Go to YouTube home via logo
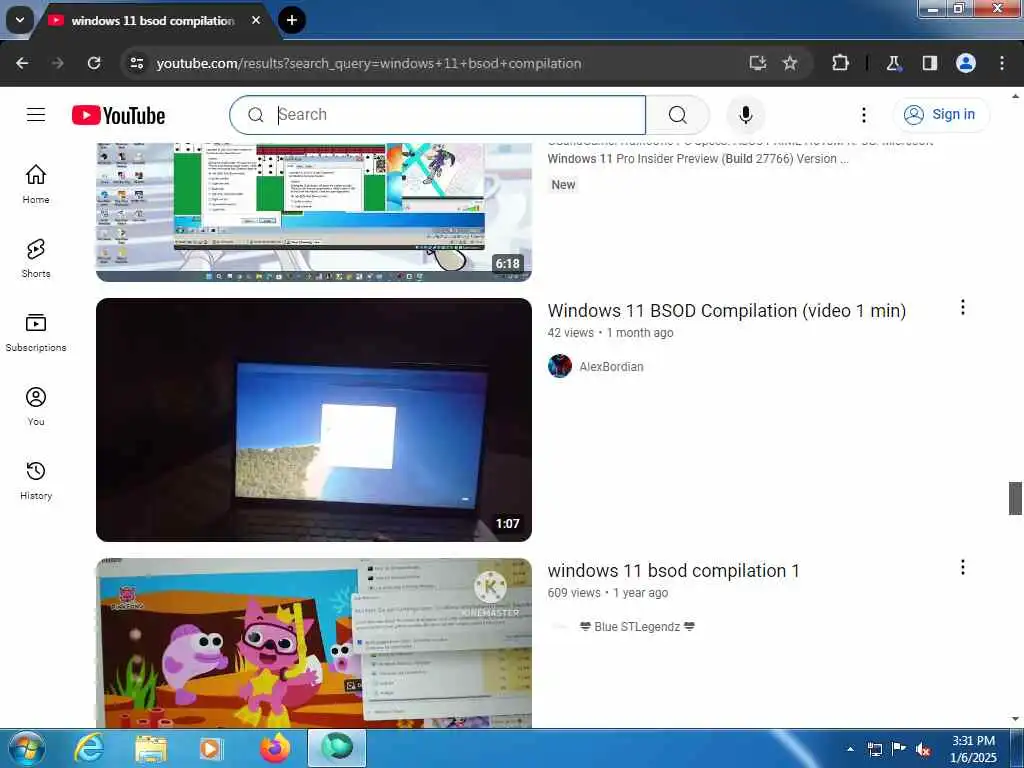Viewport: 1024px width, 768px height. [118, 116]
